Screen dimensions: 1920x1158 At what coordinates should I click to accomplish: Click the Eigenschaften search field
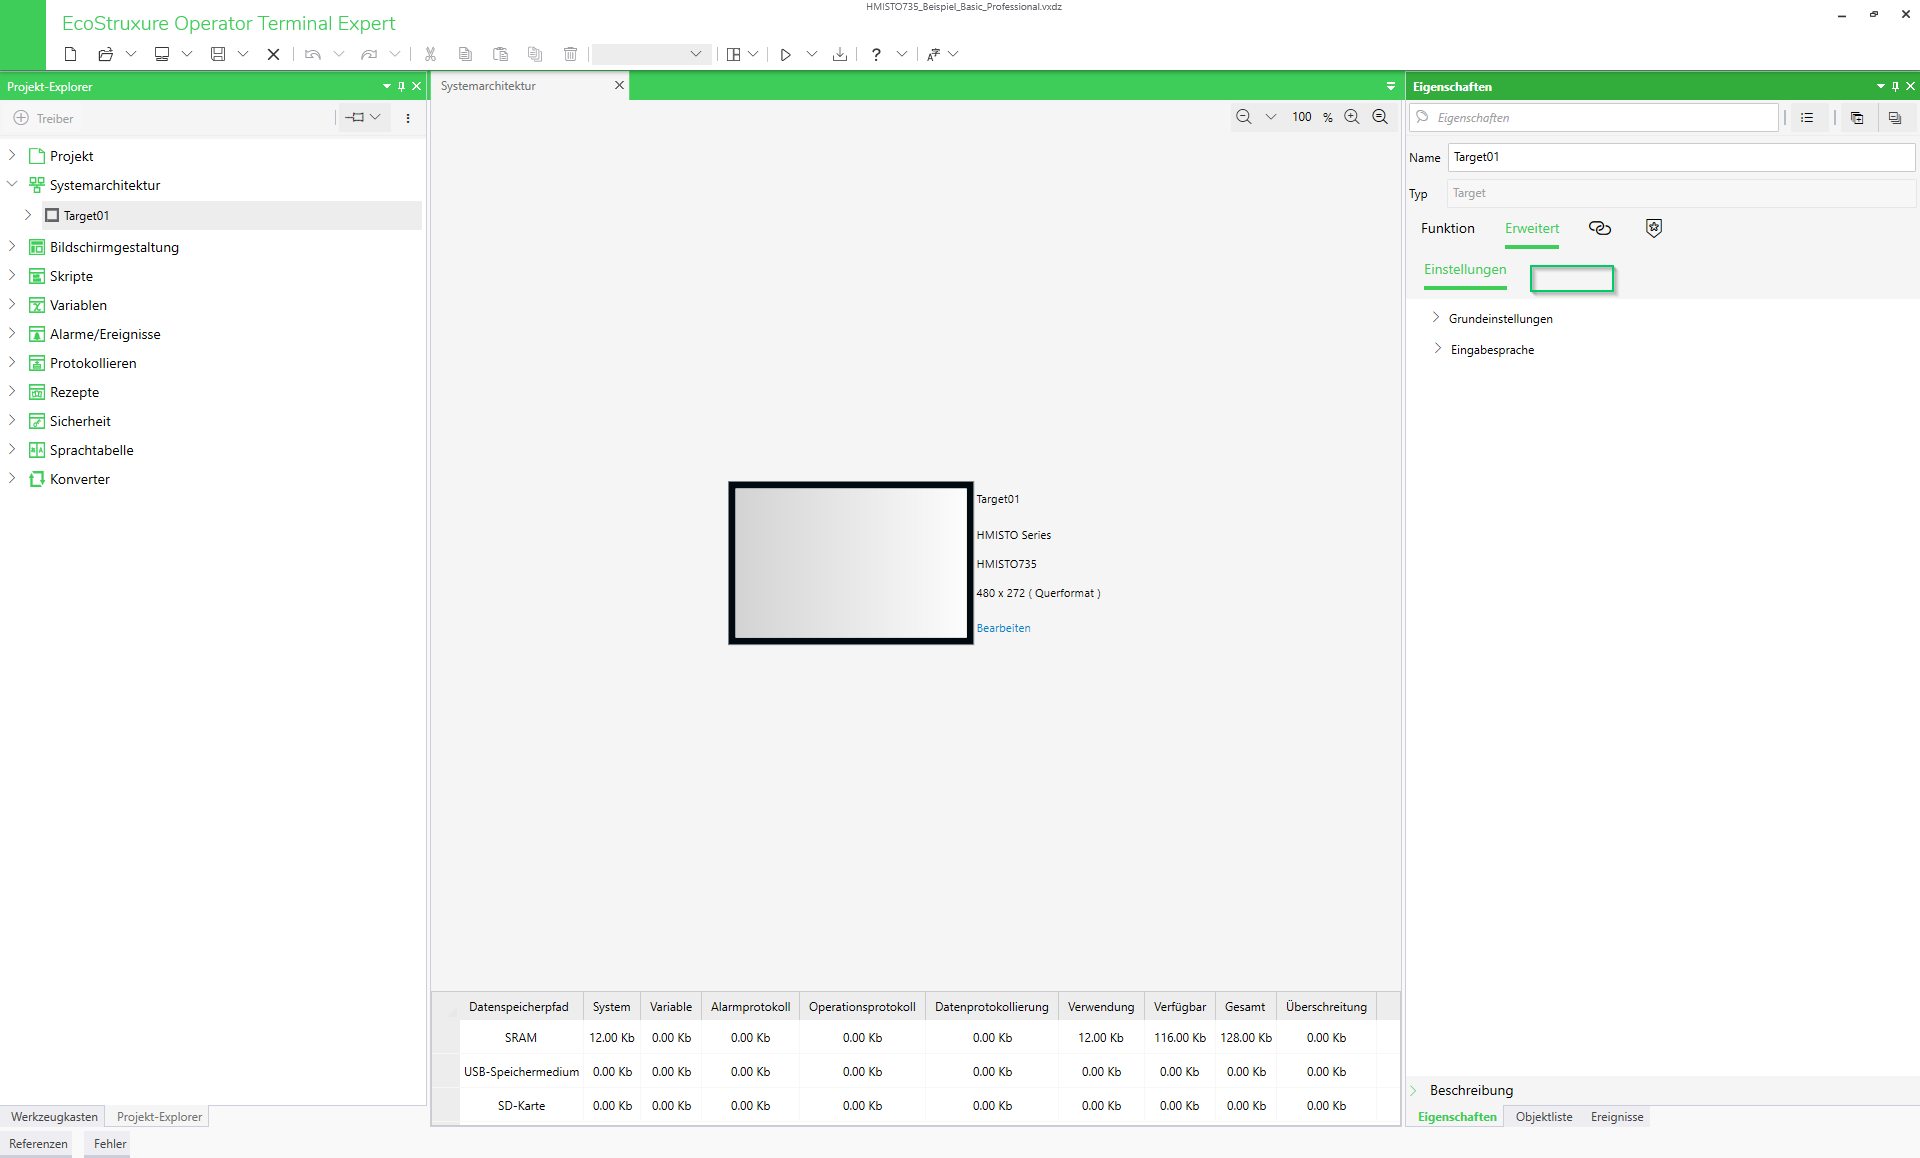coord(1594,118)
